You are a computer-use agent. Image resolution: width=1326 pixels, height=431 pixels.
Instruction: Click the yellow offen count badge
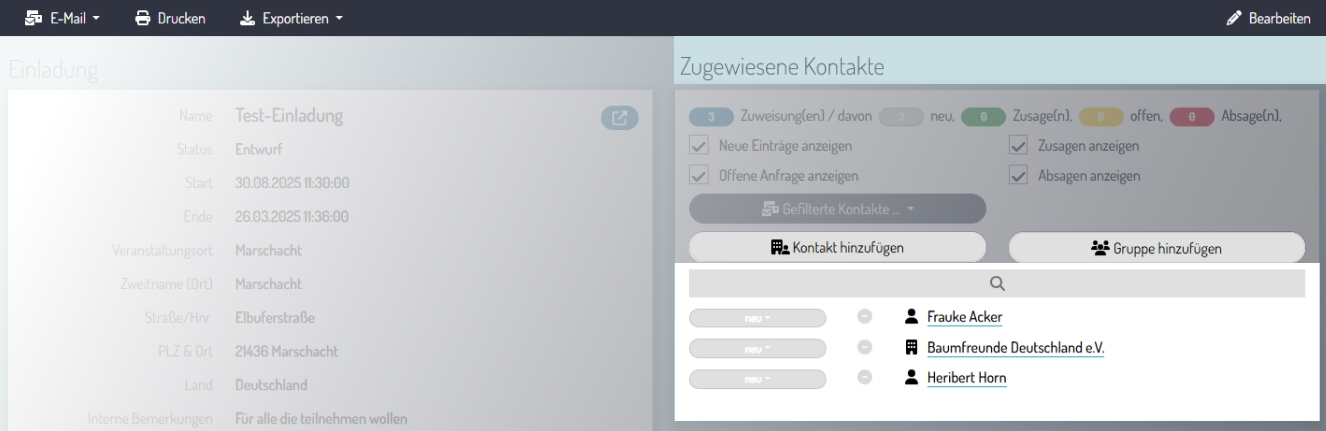point(1103,117)
